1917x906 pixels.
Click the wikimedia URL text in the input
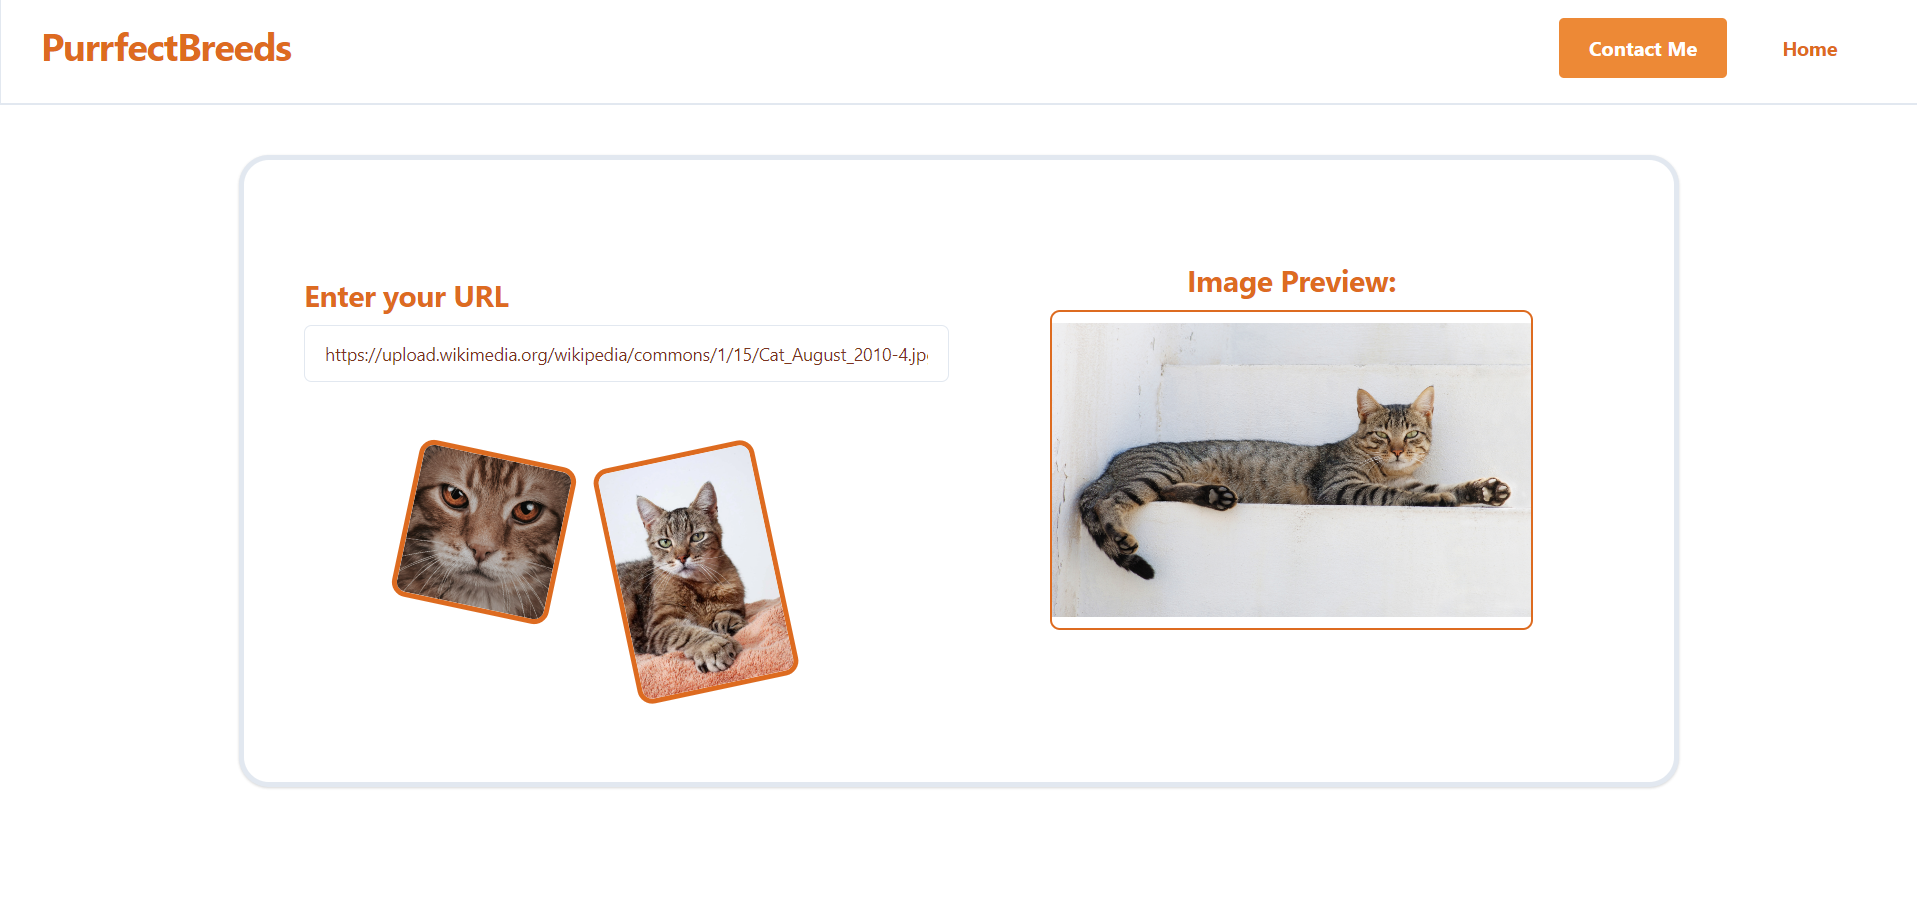[x=626, y=355]
